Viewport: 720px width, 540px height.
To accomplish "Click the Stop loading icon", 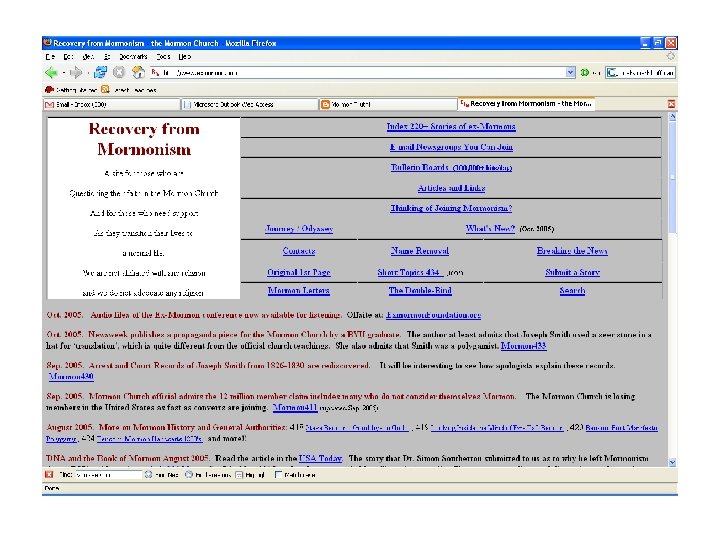I will tap(119, 73).
